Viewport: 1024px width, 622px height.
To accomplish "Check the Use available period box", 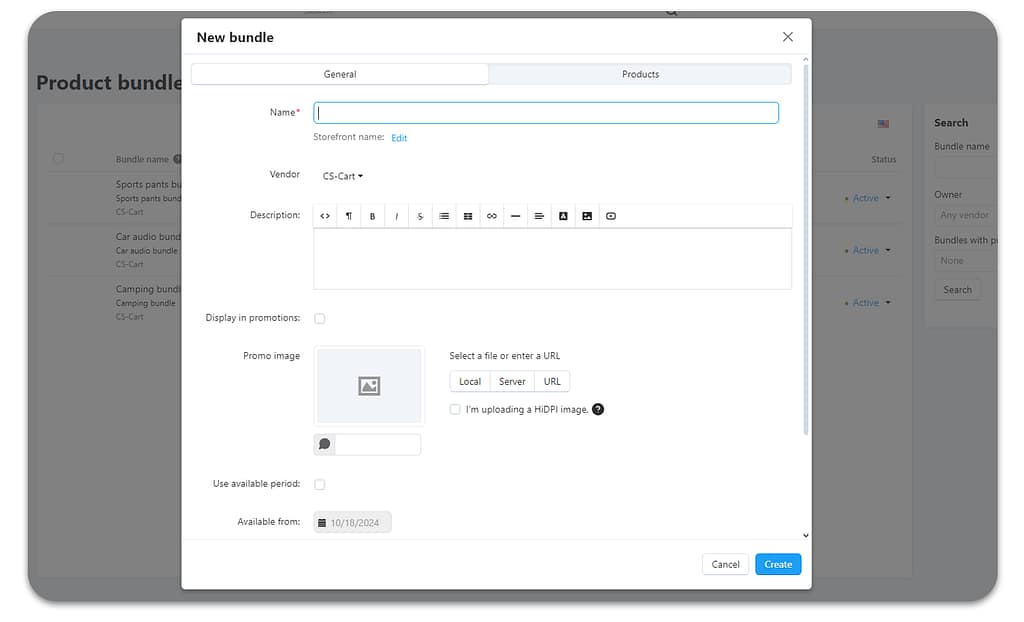I will 320,485.
